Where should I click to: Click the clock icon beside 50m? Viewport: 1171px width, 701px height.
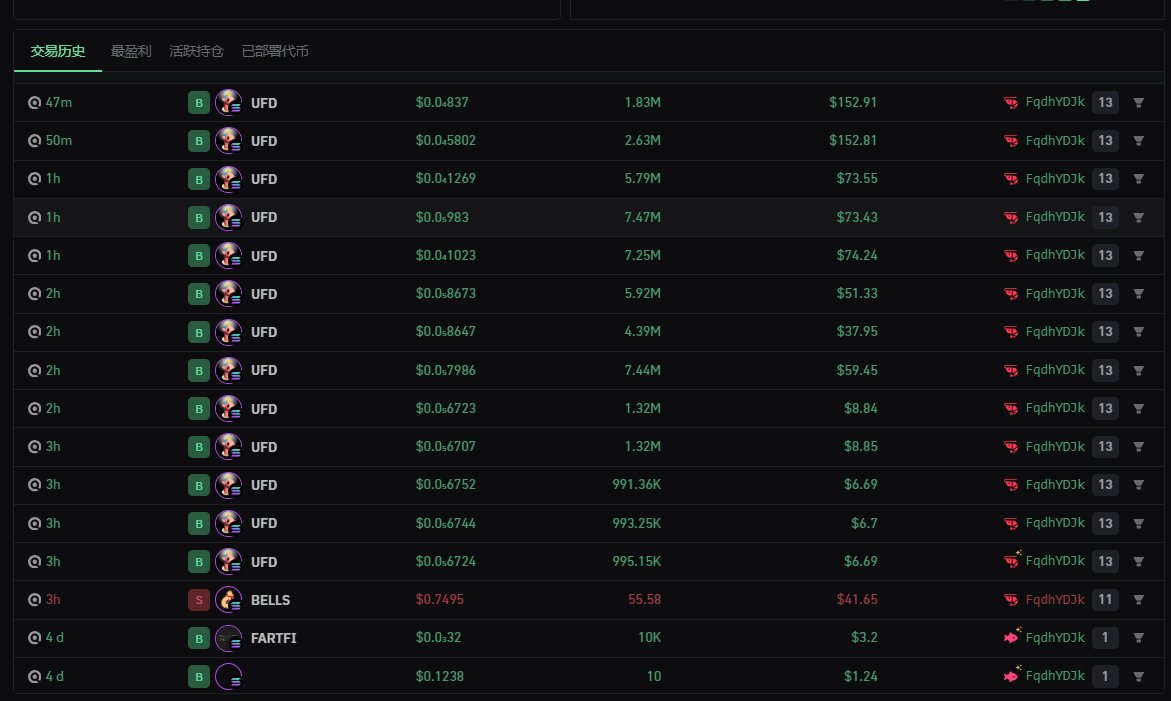(34, 140)
